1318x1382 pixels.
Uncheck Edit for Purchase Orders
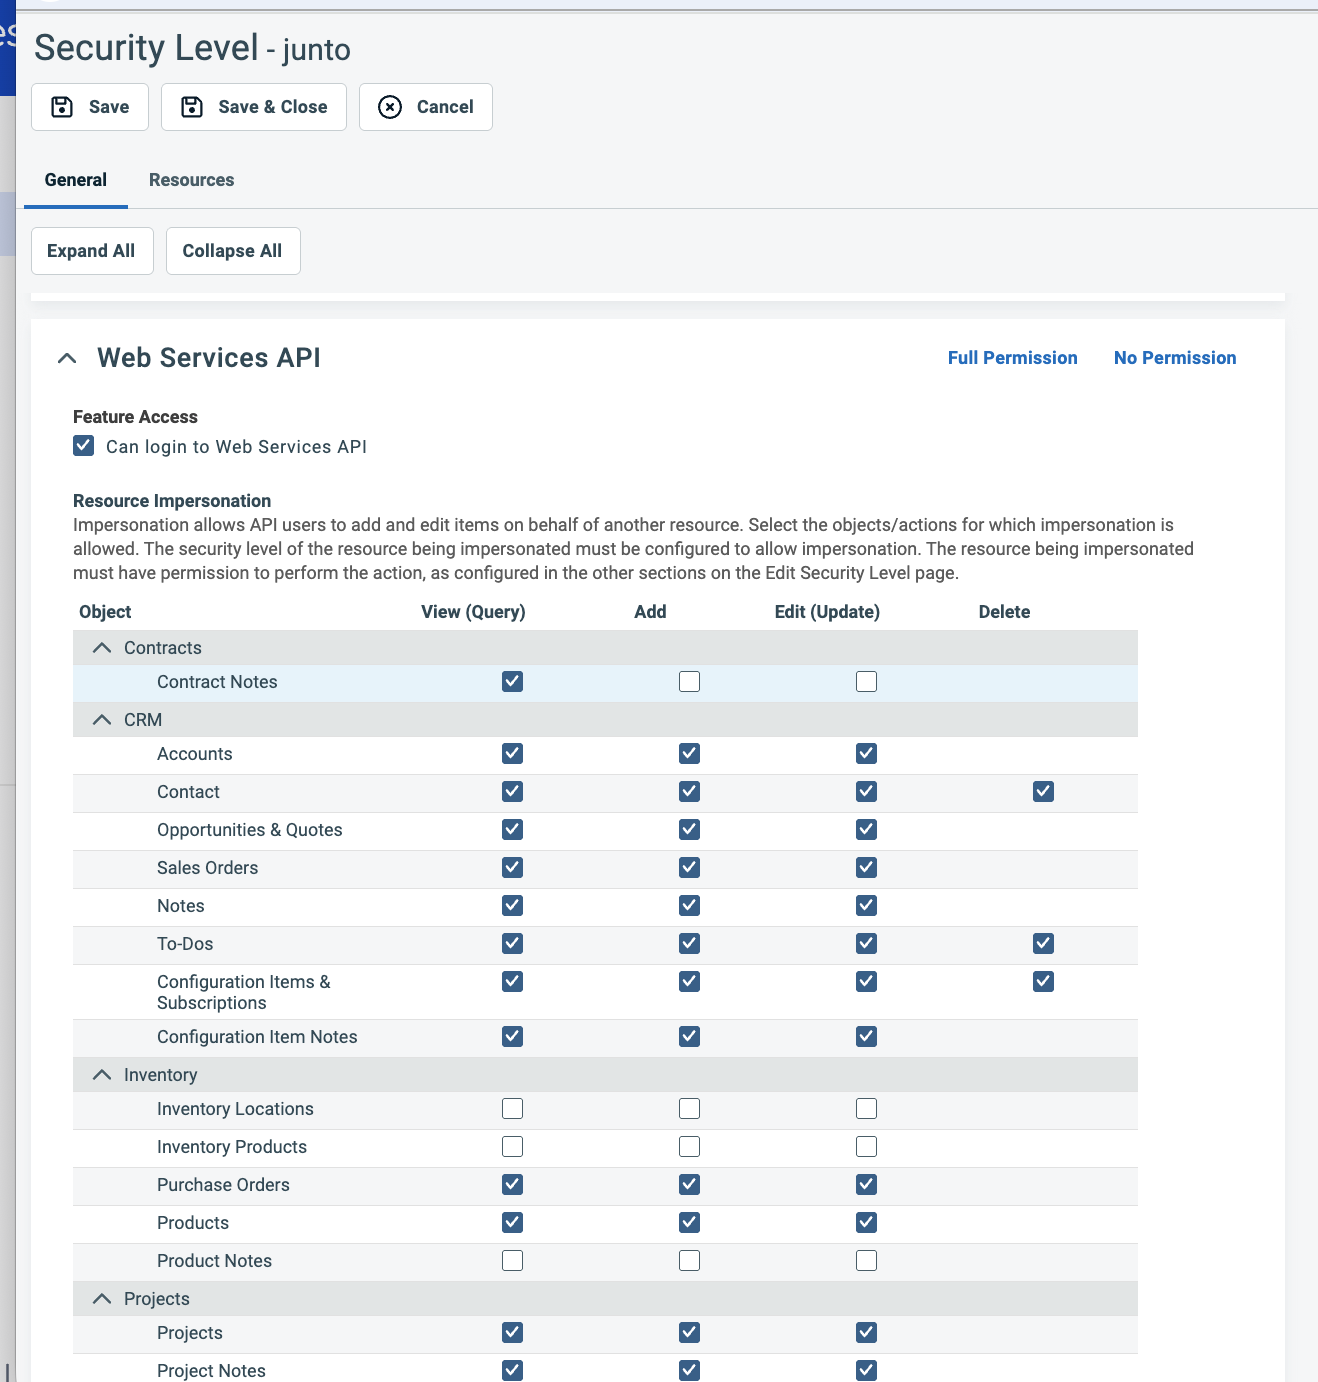click(x=867, y=1185)
